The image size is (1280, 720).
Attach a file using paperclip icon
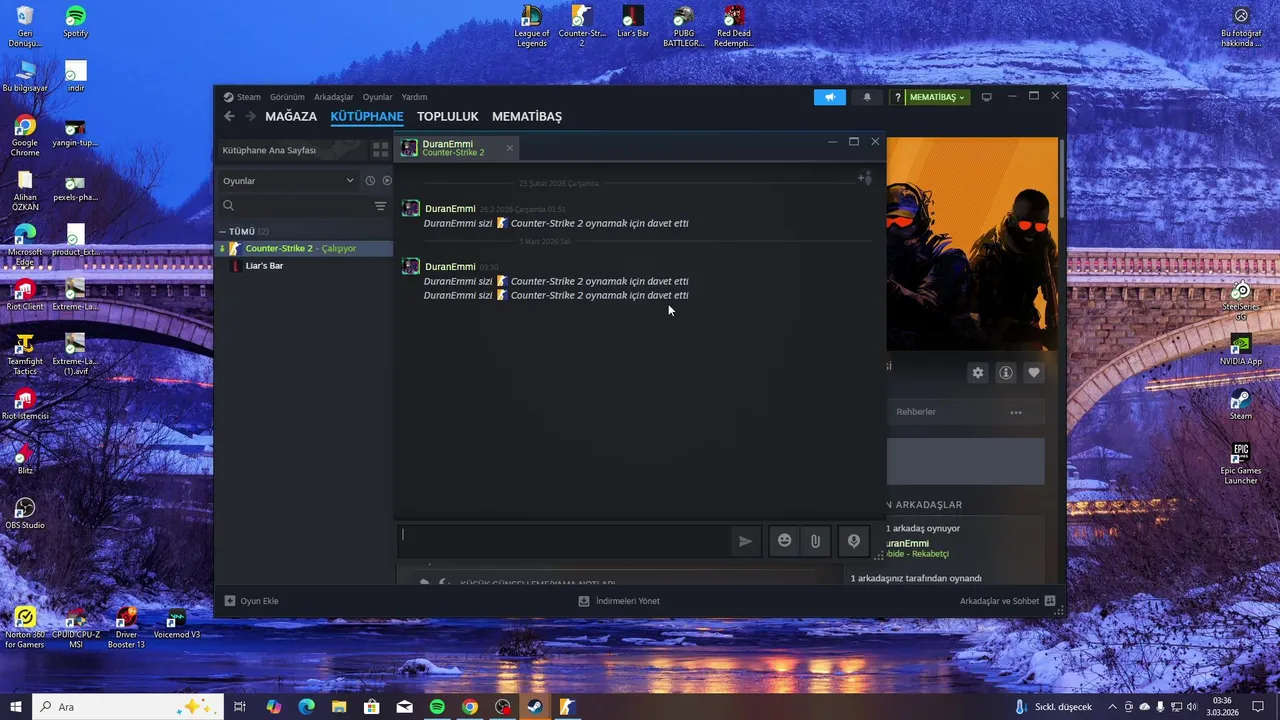[x=816, y=541]
